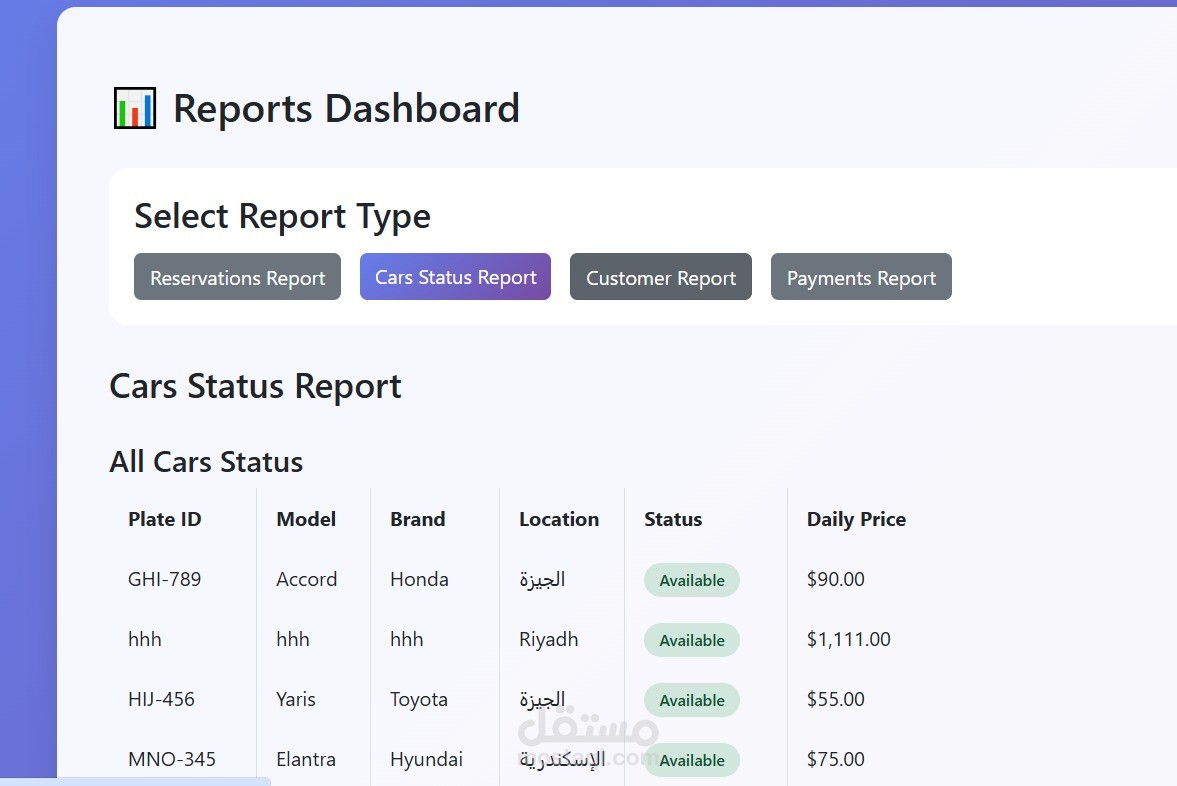The image size is (1177, 786).
Task: Select the GHI-789 plate ID cell
Action: pos(164,579)
